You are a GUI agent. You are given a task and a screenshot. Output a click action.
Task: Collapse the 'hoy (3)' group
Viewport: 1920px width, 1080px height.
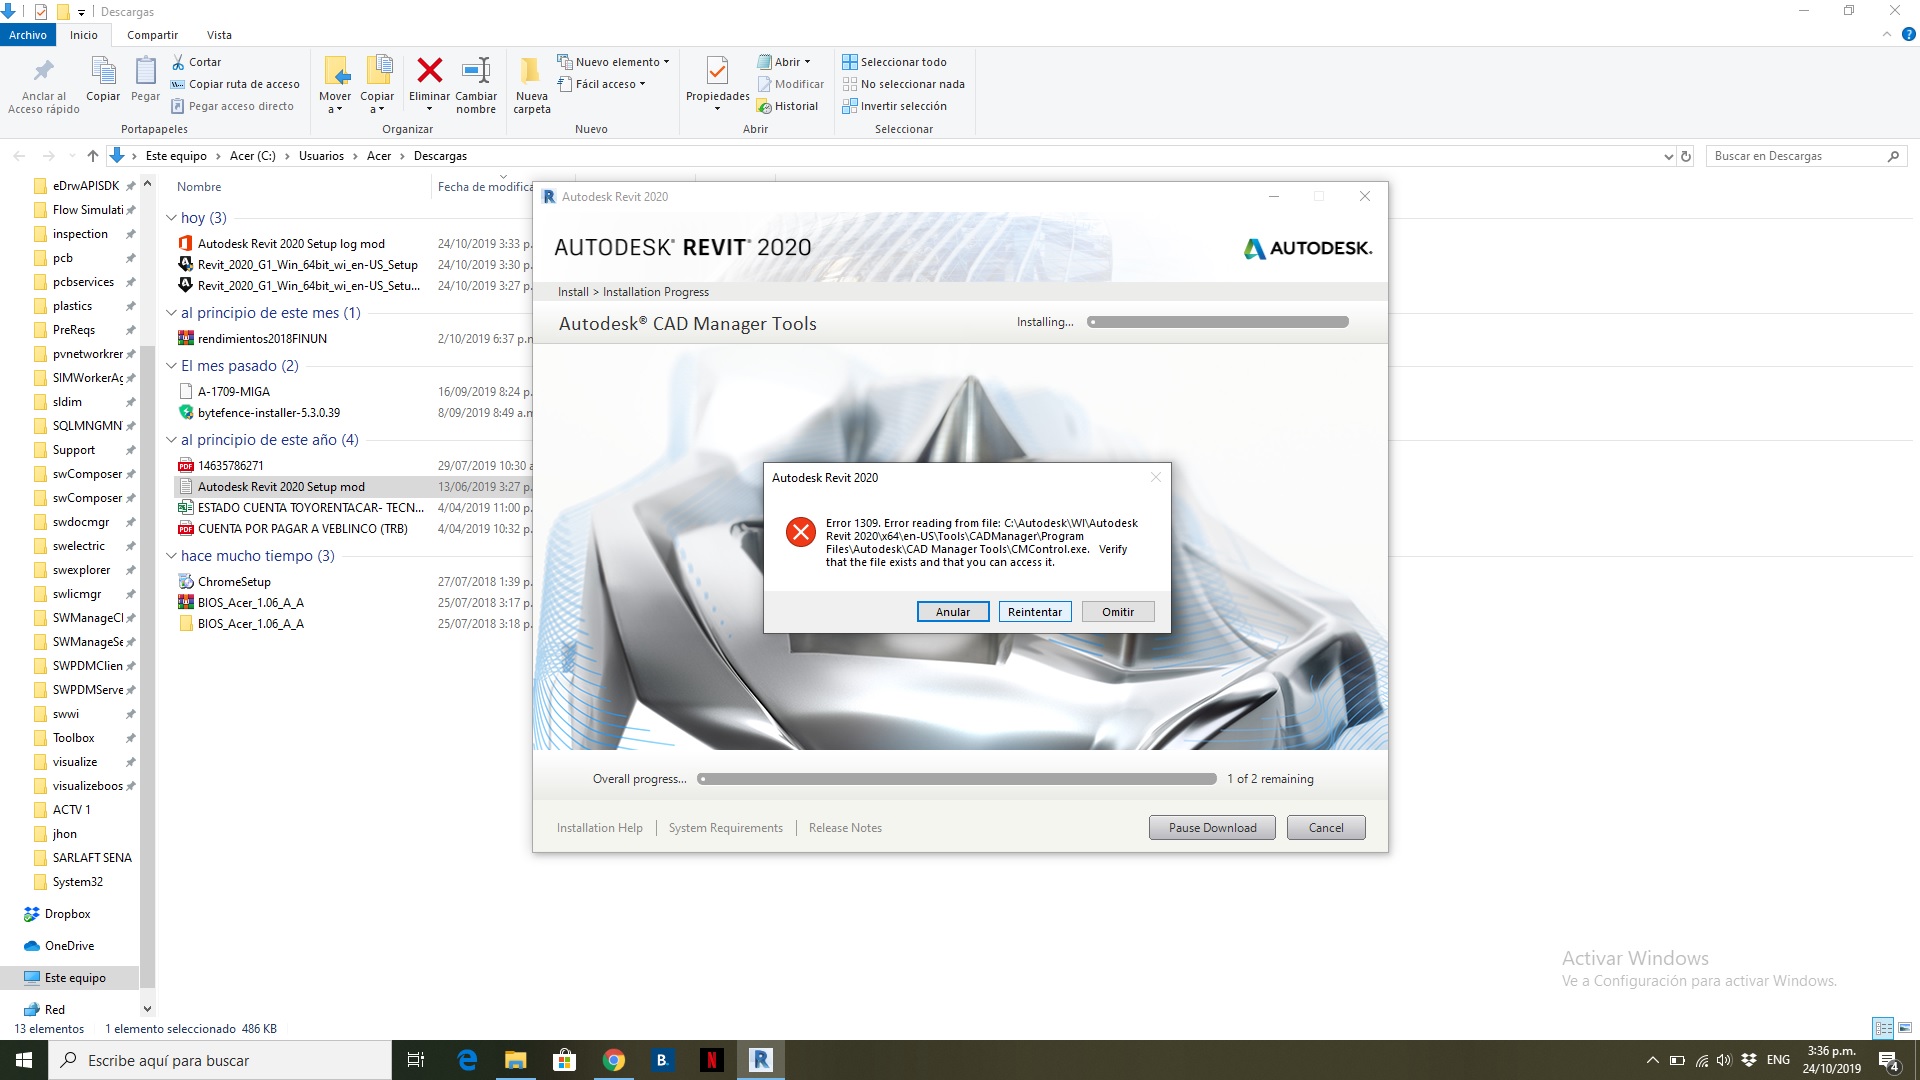point(171,218)
